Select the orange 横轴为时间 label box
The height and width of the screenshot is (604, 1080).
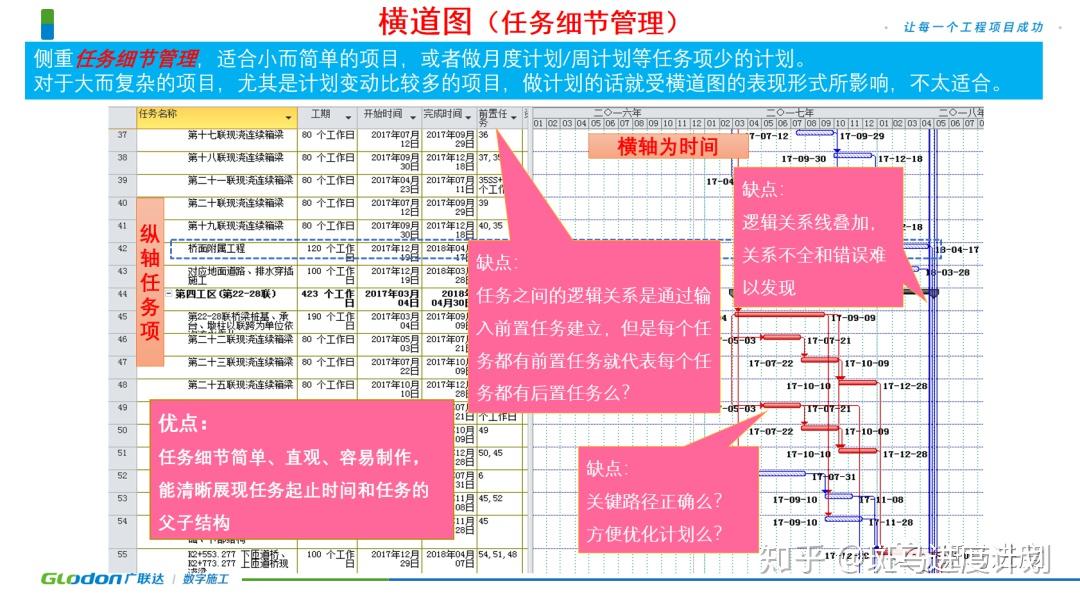668,146
